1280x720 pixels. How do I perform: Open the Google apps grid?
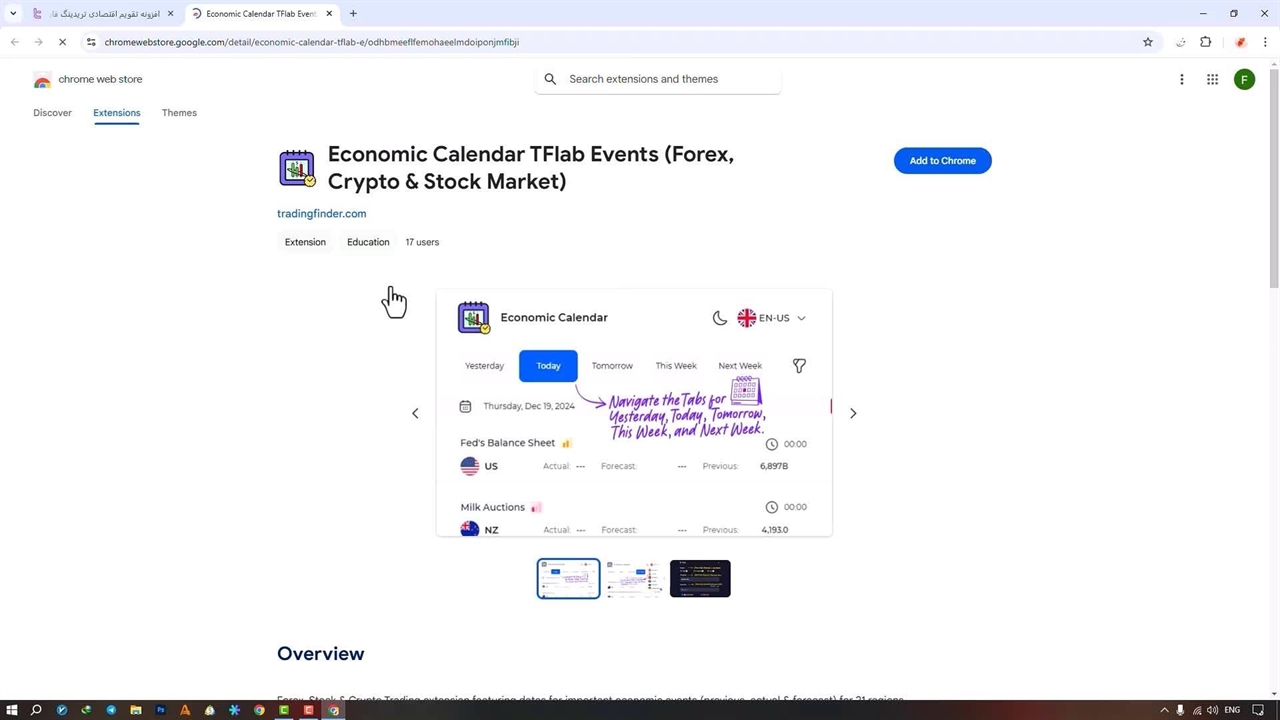1212,80
